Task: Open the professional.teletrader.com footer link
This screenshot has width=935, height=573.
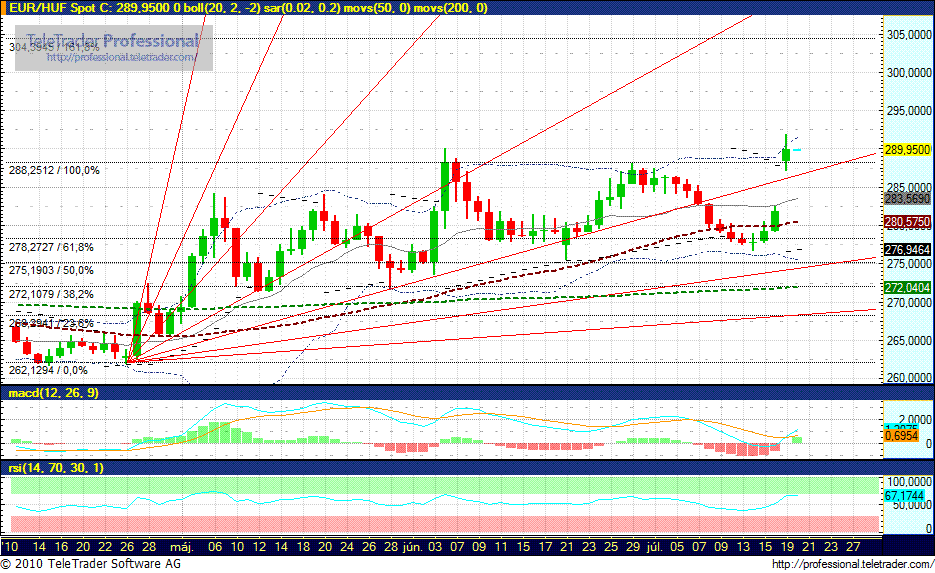Action: pos(853,564)
